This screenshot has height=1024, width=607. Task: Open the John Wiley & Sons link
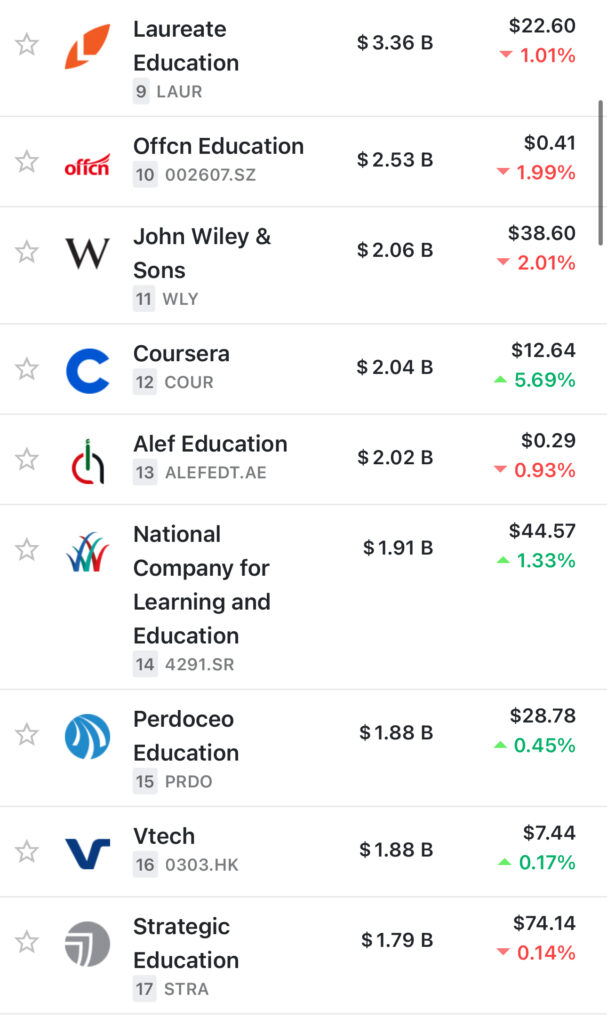202,253
